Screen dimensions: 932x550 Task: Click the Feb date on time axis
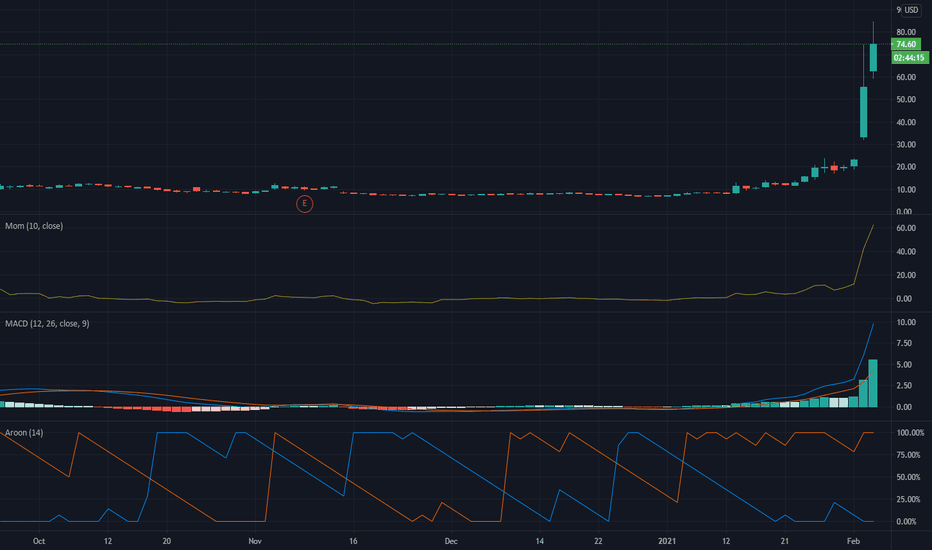tap(854, 541)
